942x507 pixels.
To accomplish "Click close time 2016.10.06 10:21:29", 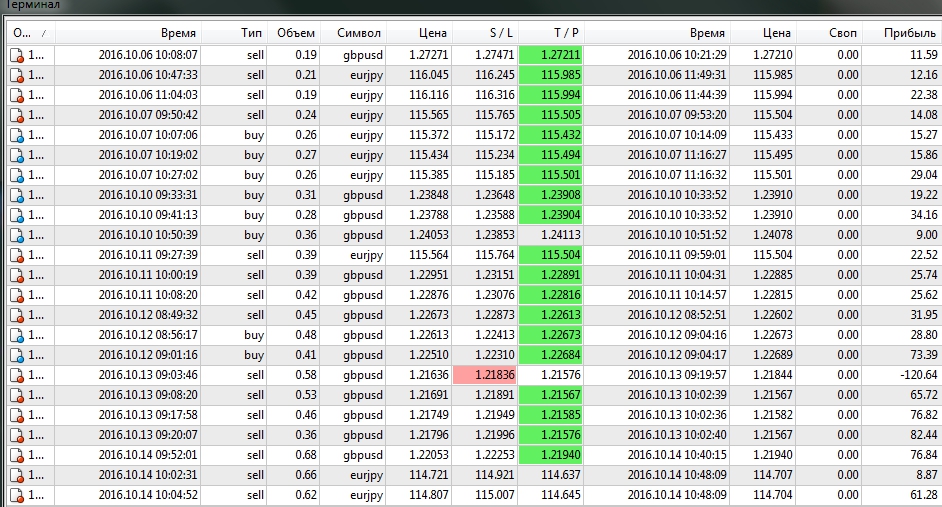I will point(677,55).
